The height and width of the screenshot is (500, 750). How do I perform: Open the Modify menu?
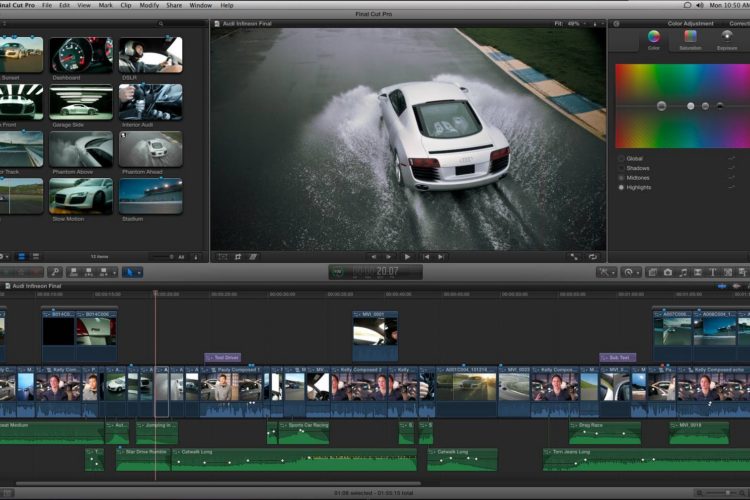[x=148, y=5]
